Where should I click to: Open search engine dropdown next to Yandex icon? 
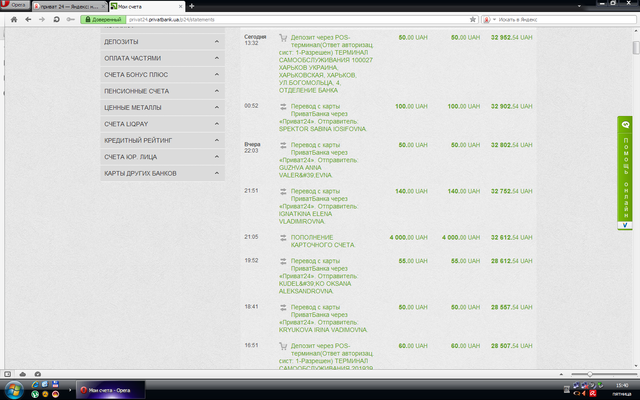click(494, 19)
